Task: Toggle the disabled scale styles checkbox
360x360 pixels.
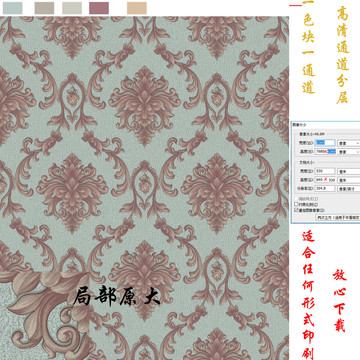Action: pyautogui.click(x=296, y=198)
